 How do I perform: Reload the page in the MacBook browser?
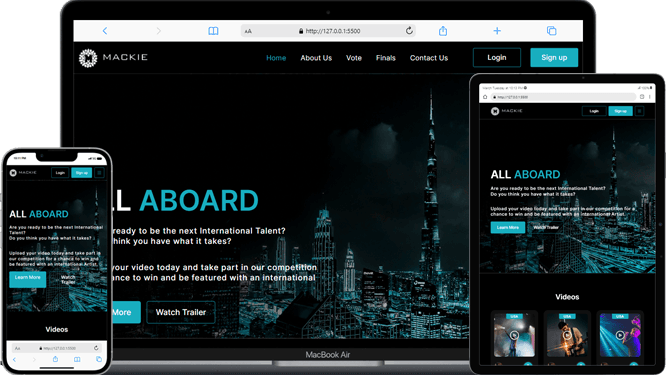409,30
